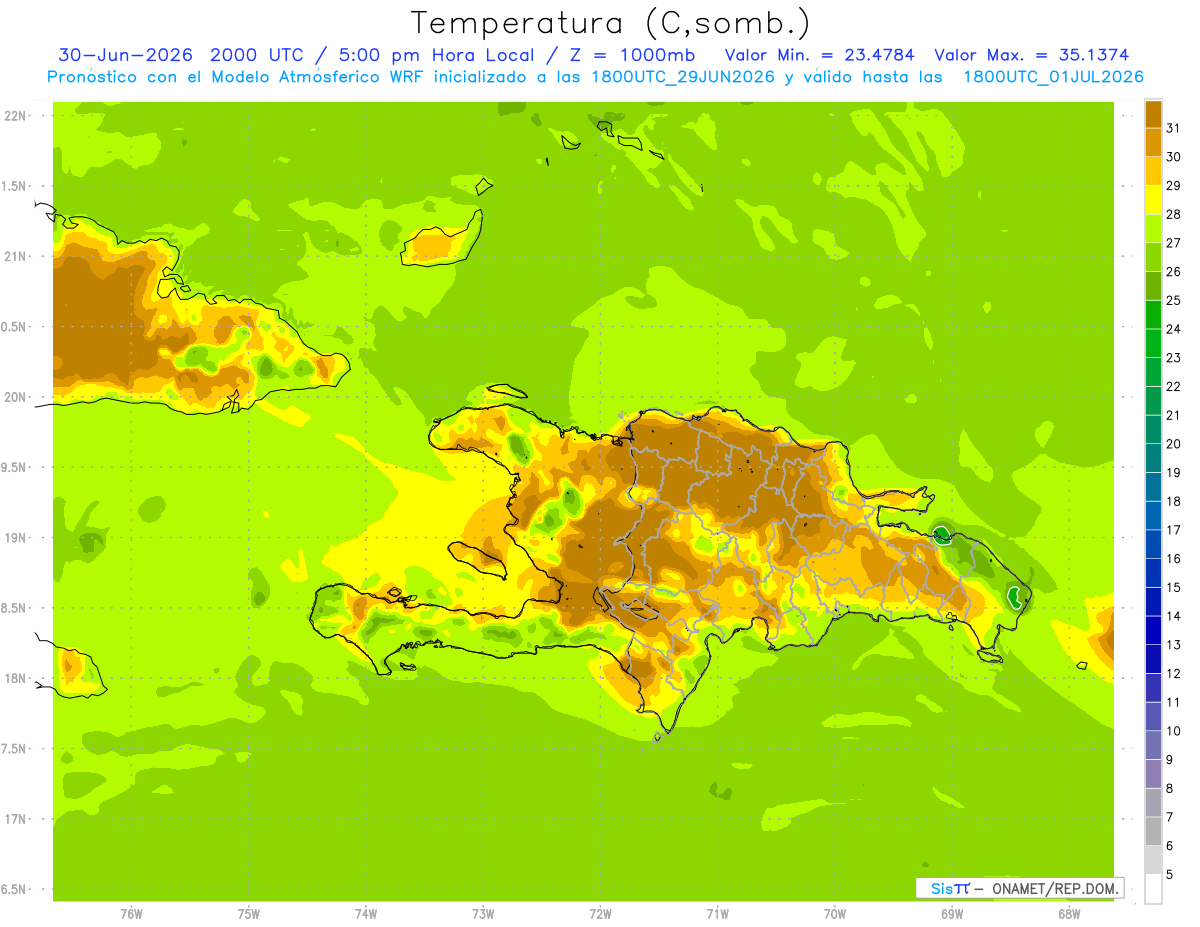Screen dimensions: 1200x927
Task: Click the '73W' longitude axis label
Action: (483, 914)
